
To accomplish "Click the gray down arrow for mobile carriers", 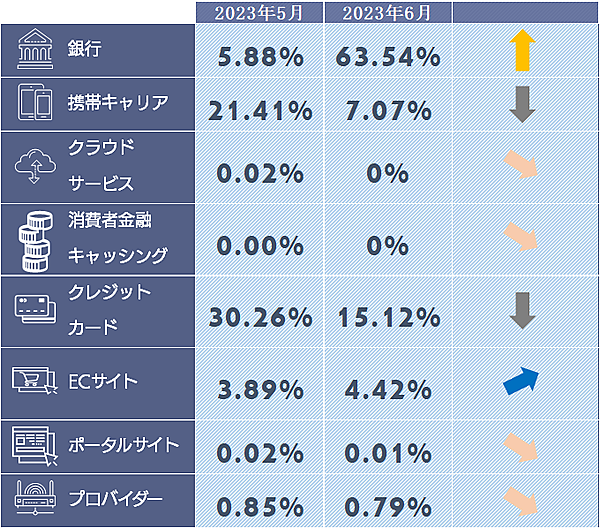I will point(522,105).
